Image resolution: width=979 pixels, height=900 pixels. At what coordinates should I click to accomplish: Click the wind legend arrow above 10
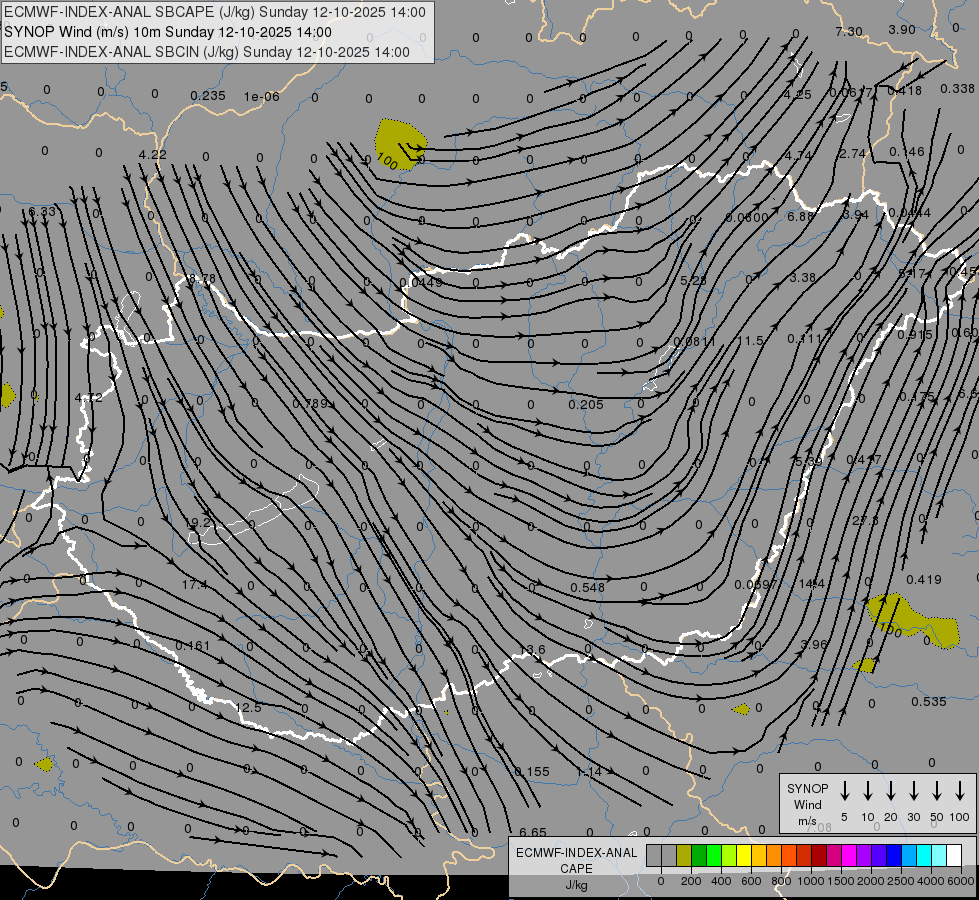(867, 791)
